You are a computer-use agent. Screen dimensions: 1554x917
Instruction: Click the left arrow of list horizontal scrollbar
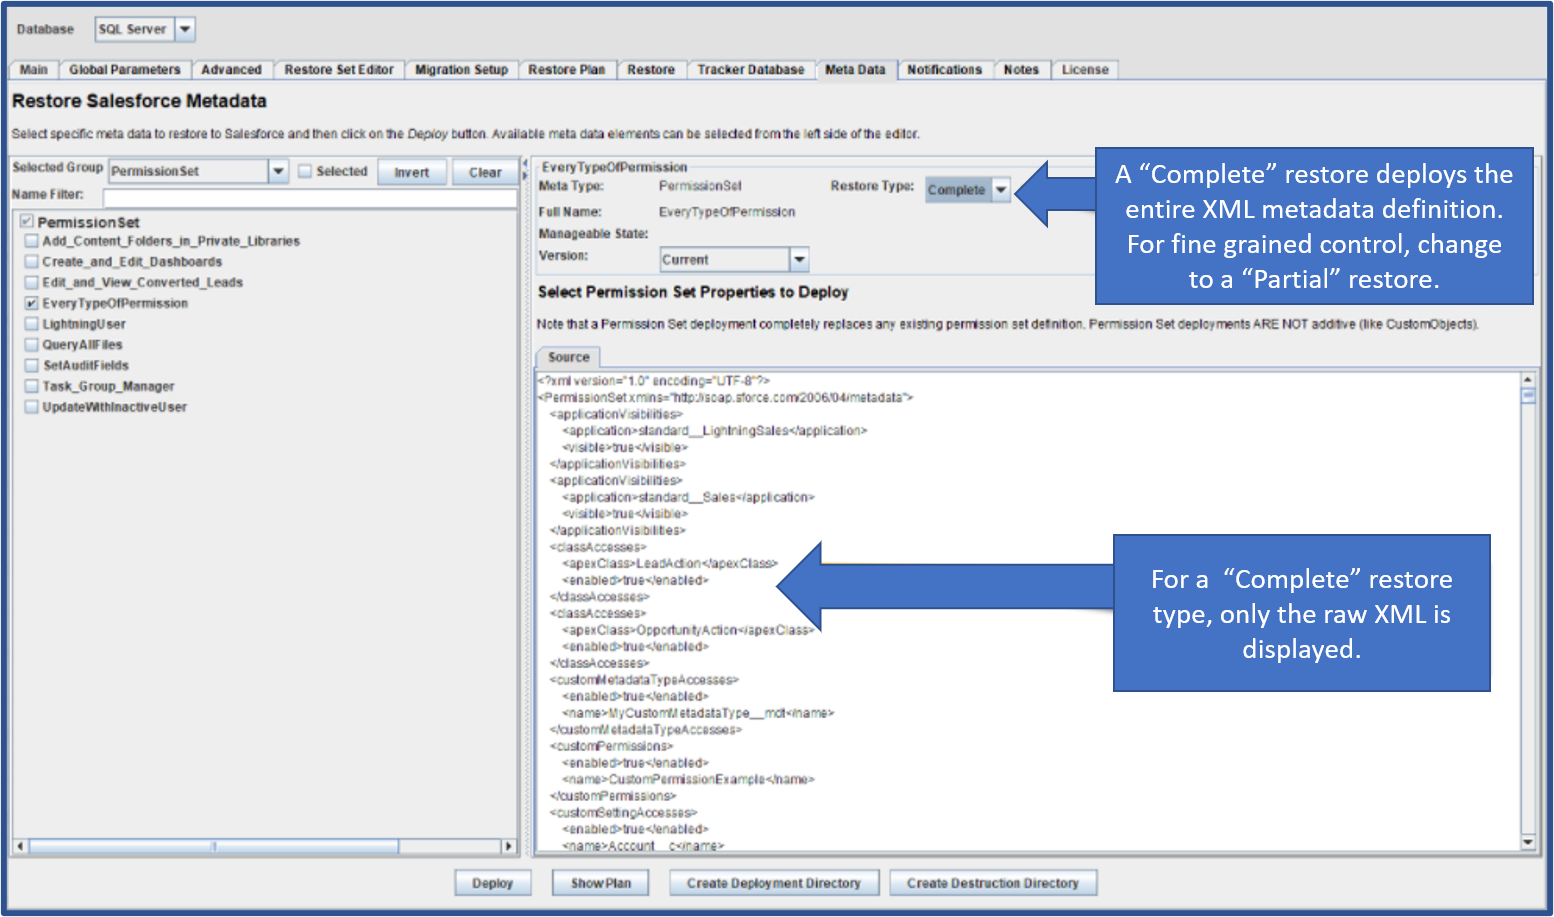[20, 846]
